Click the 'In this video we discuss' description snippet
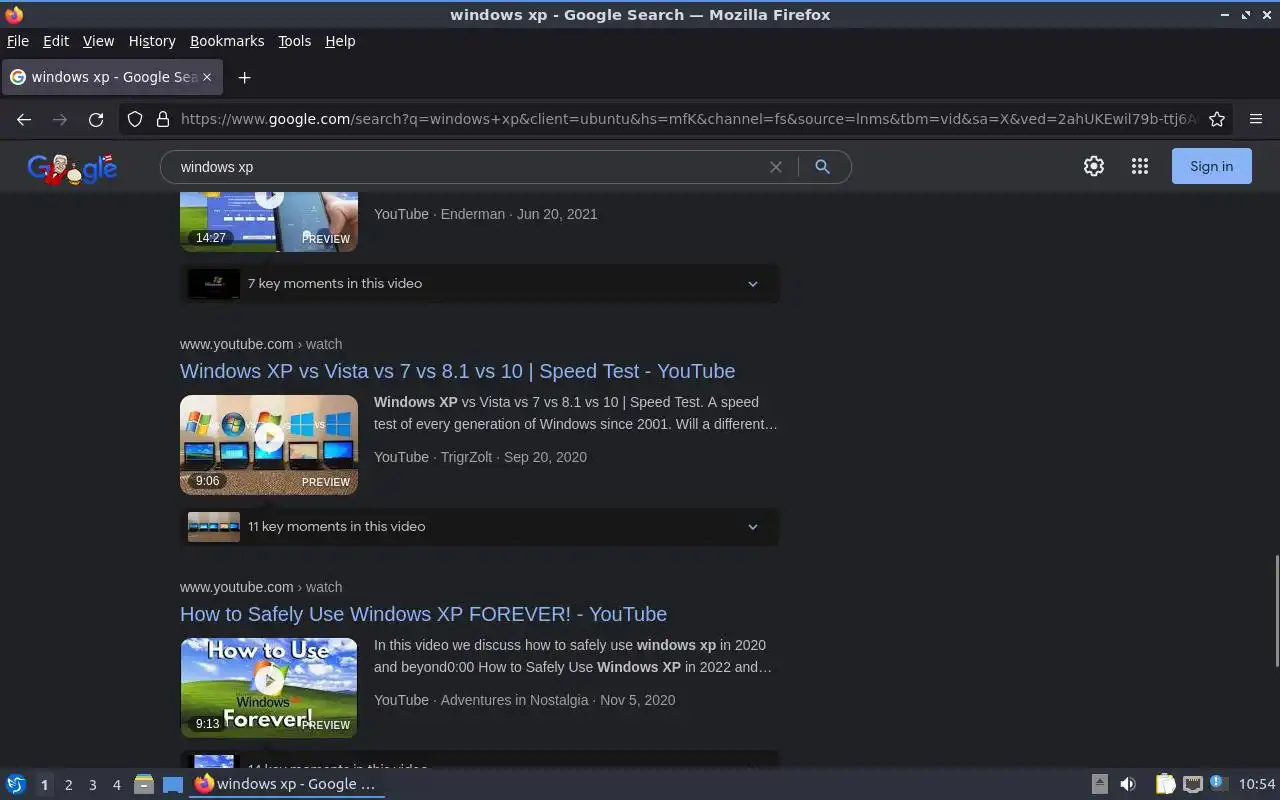 pos(573,656)
